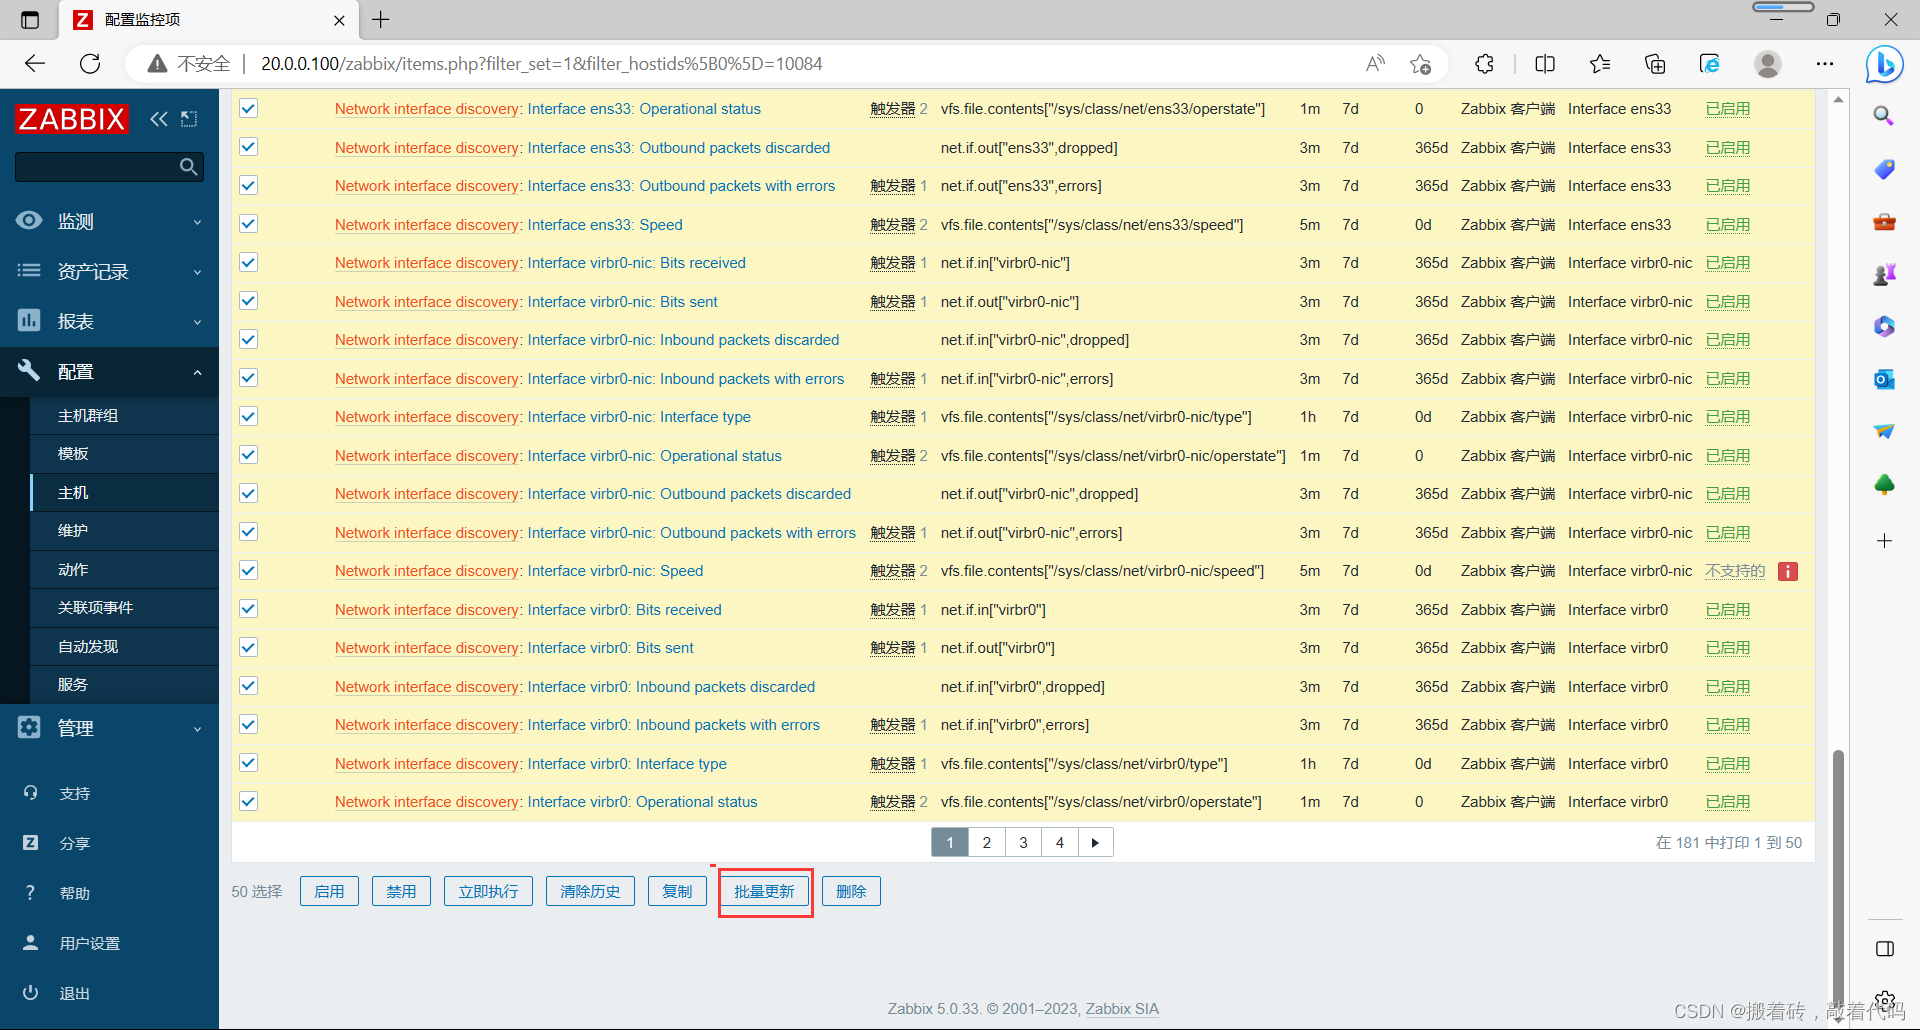Open the 主机 submenu item
Image resolution: width=1920 pixels, height=1030 pixels.
point(124,492)
